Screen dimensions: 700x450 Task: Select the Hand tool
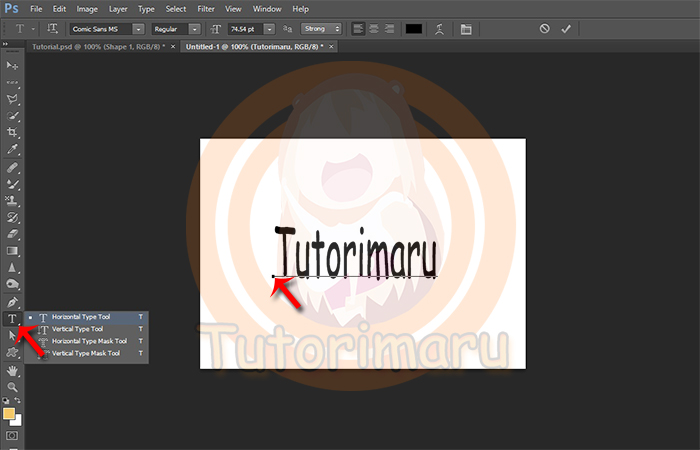(12, 371)
